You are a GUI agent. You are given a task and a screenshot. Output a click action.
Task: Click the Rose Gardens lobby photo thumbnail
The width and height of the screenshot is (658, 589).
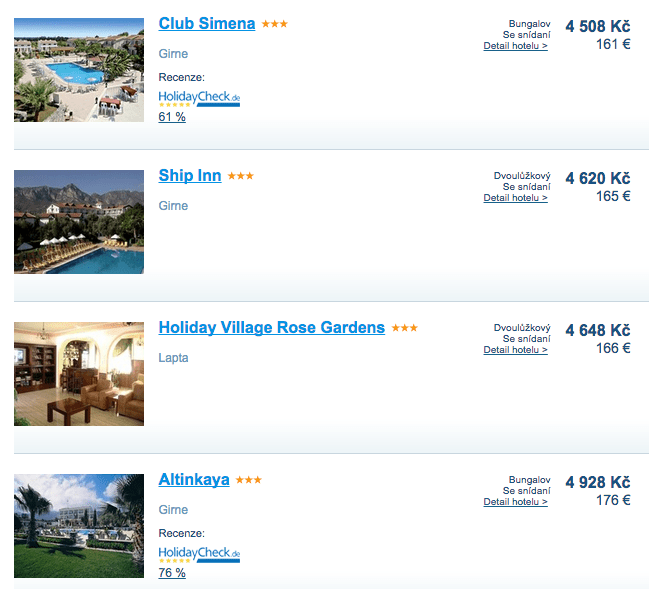[x=79, y=374]
